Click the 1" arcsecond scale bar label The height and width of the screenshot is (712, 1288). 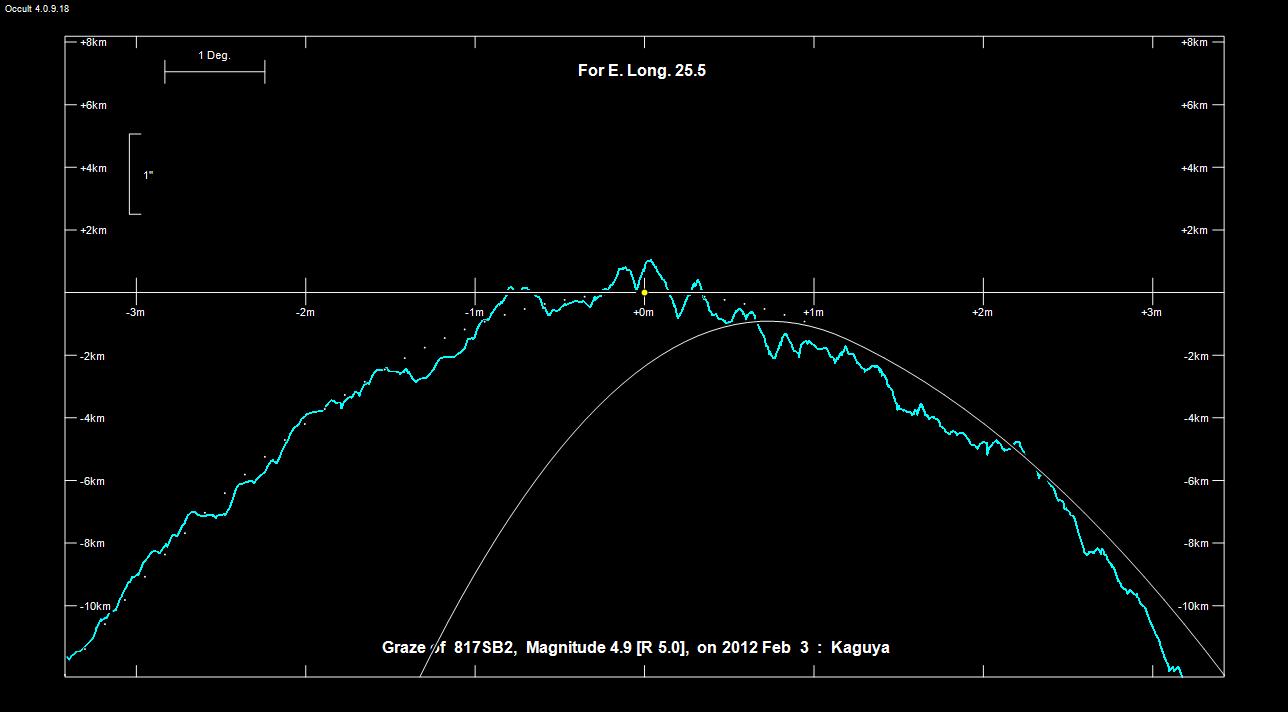point(148,175)
